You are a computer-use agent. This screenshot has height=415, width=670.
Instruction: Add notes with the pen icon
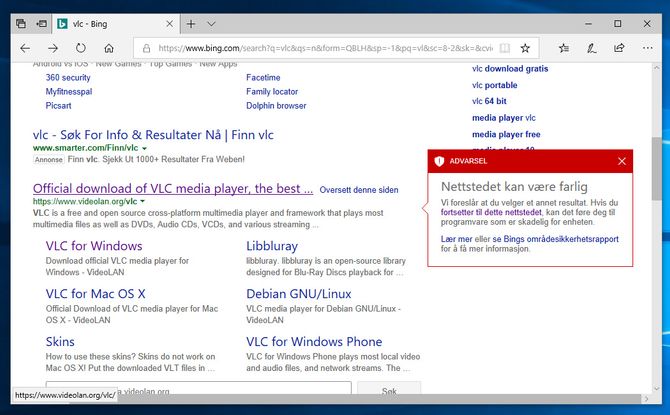pos(591,48)
